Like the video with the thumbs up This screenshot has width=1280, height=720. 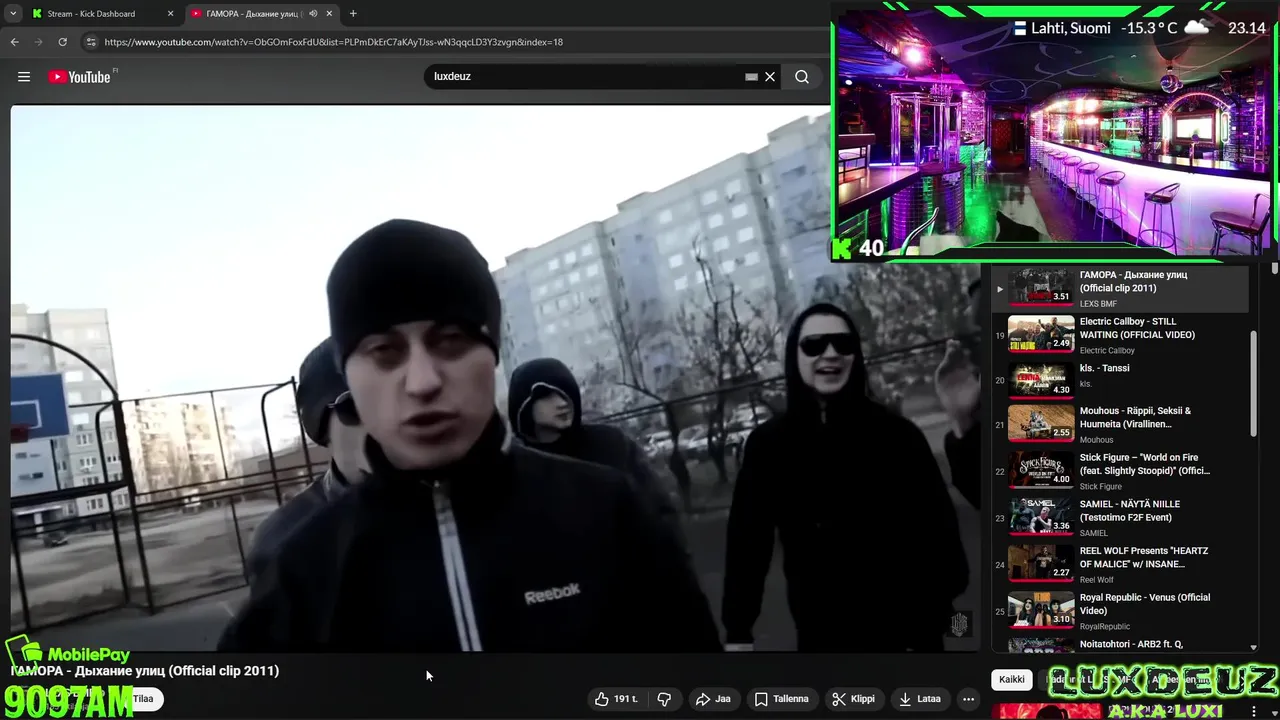point(616,699)
